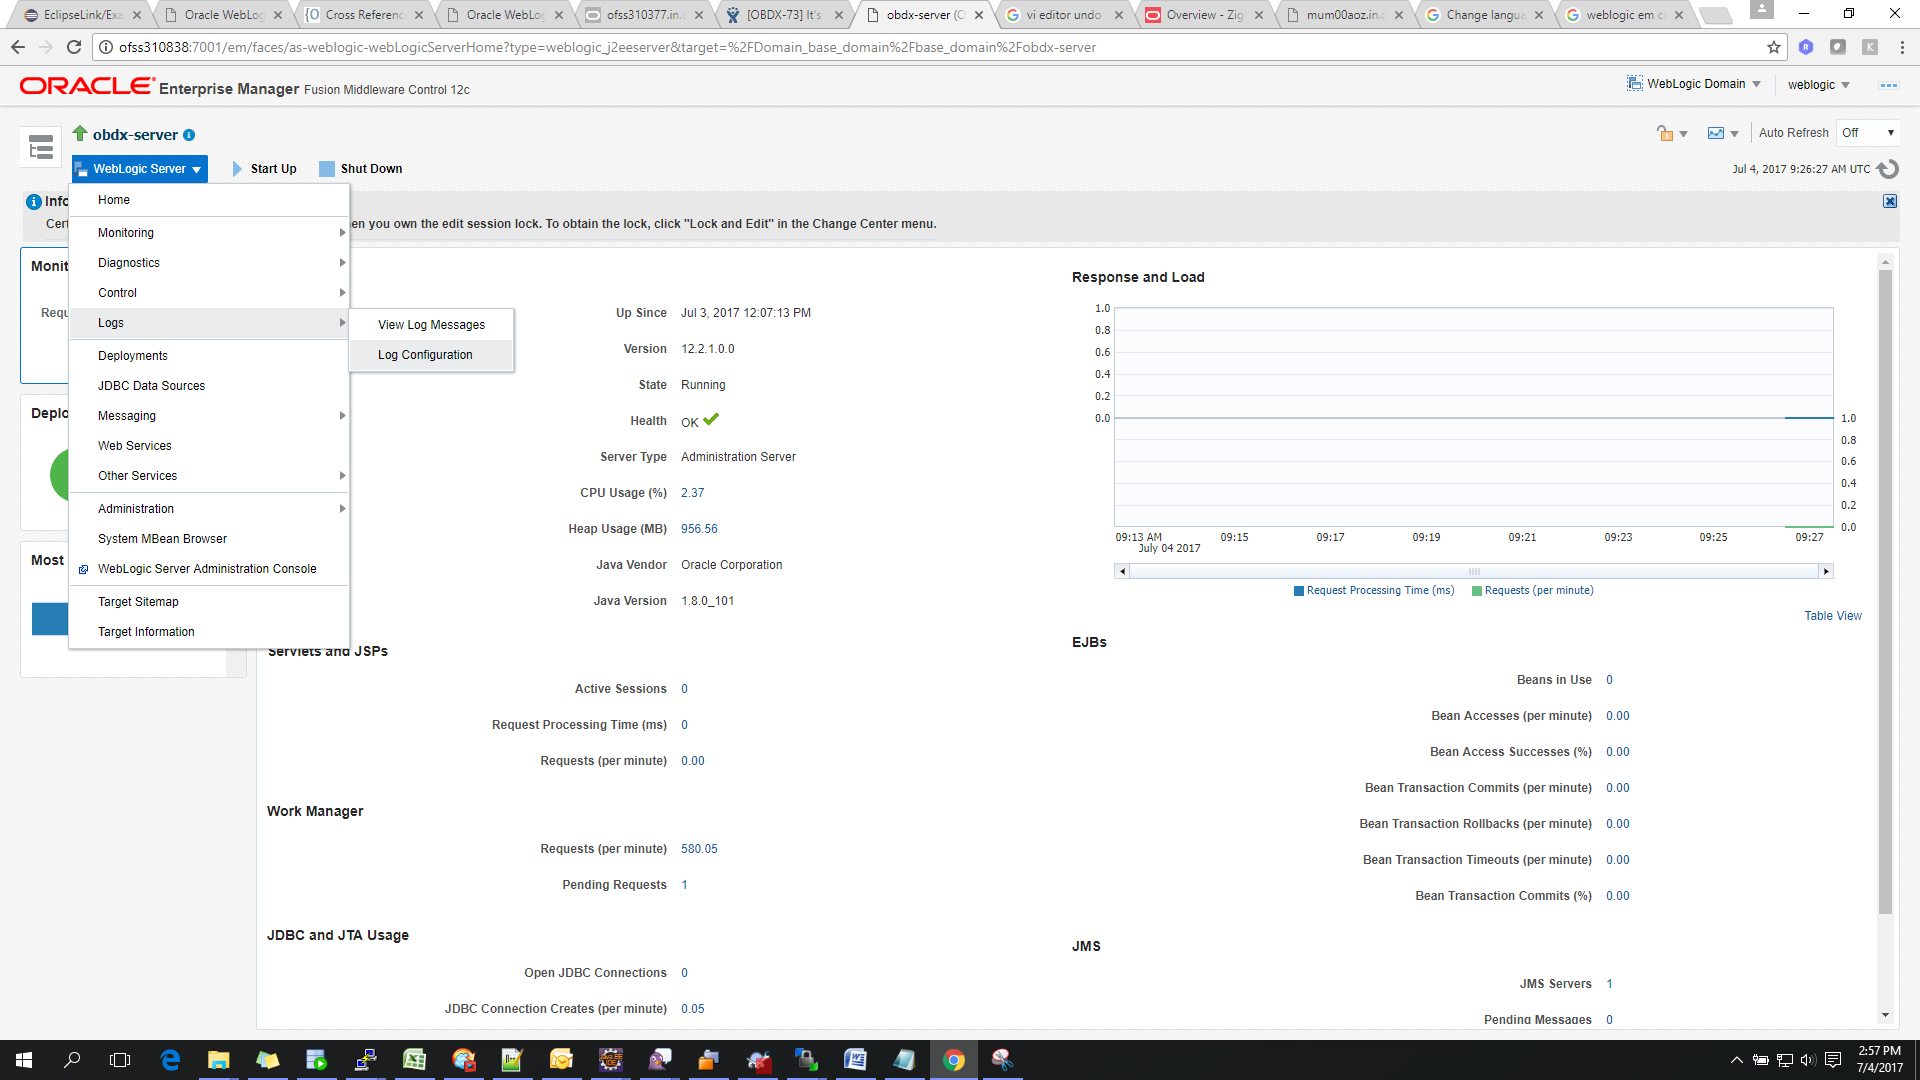Click chart scroll left arrow
Screen dimensions: 1920x1080
click(1122, 571)
